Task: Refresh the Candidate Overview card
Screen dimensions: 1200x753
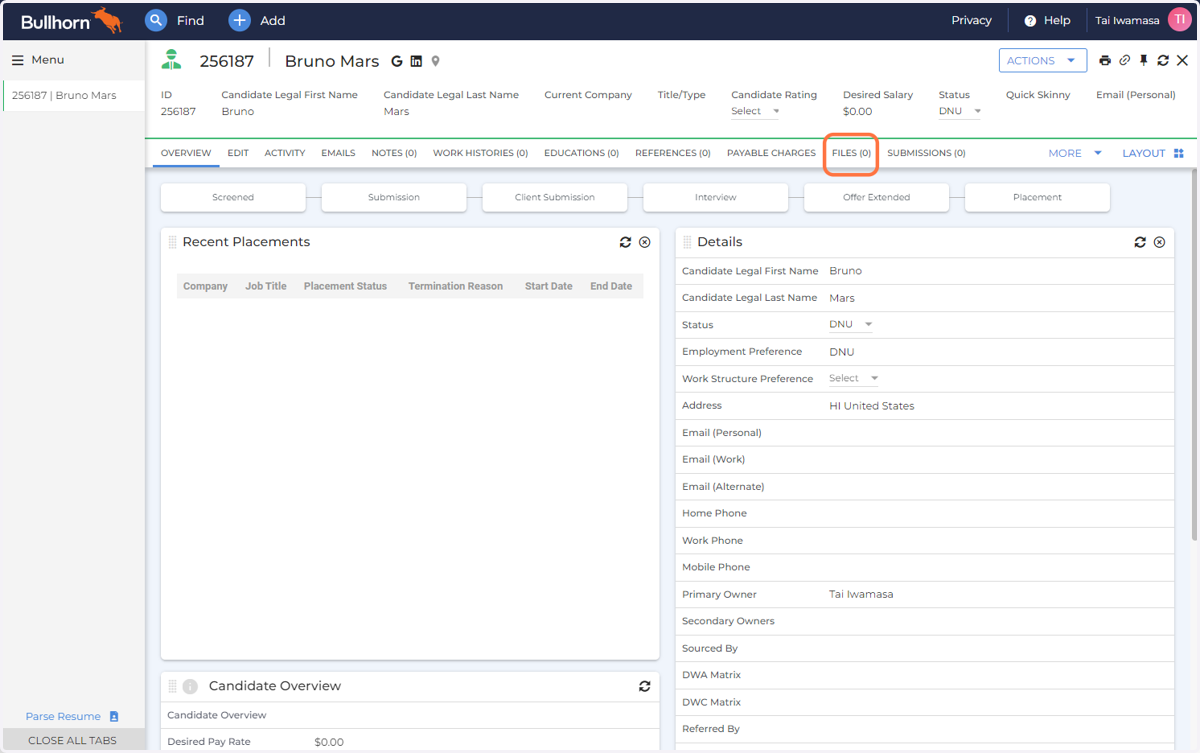Action: [x=645, y=686]
